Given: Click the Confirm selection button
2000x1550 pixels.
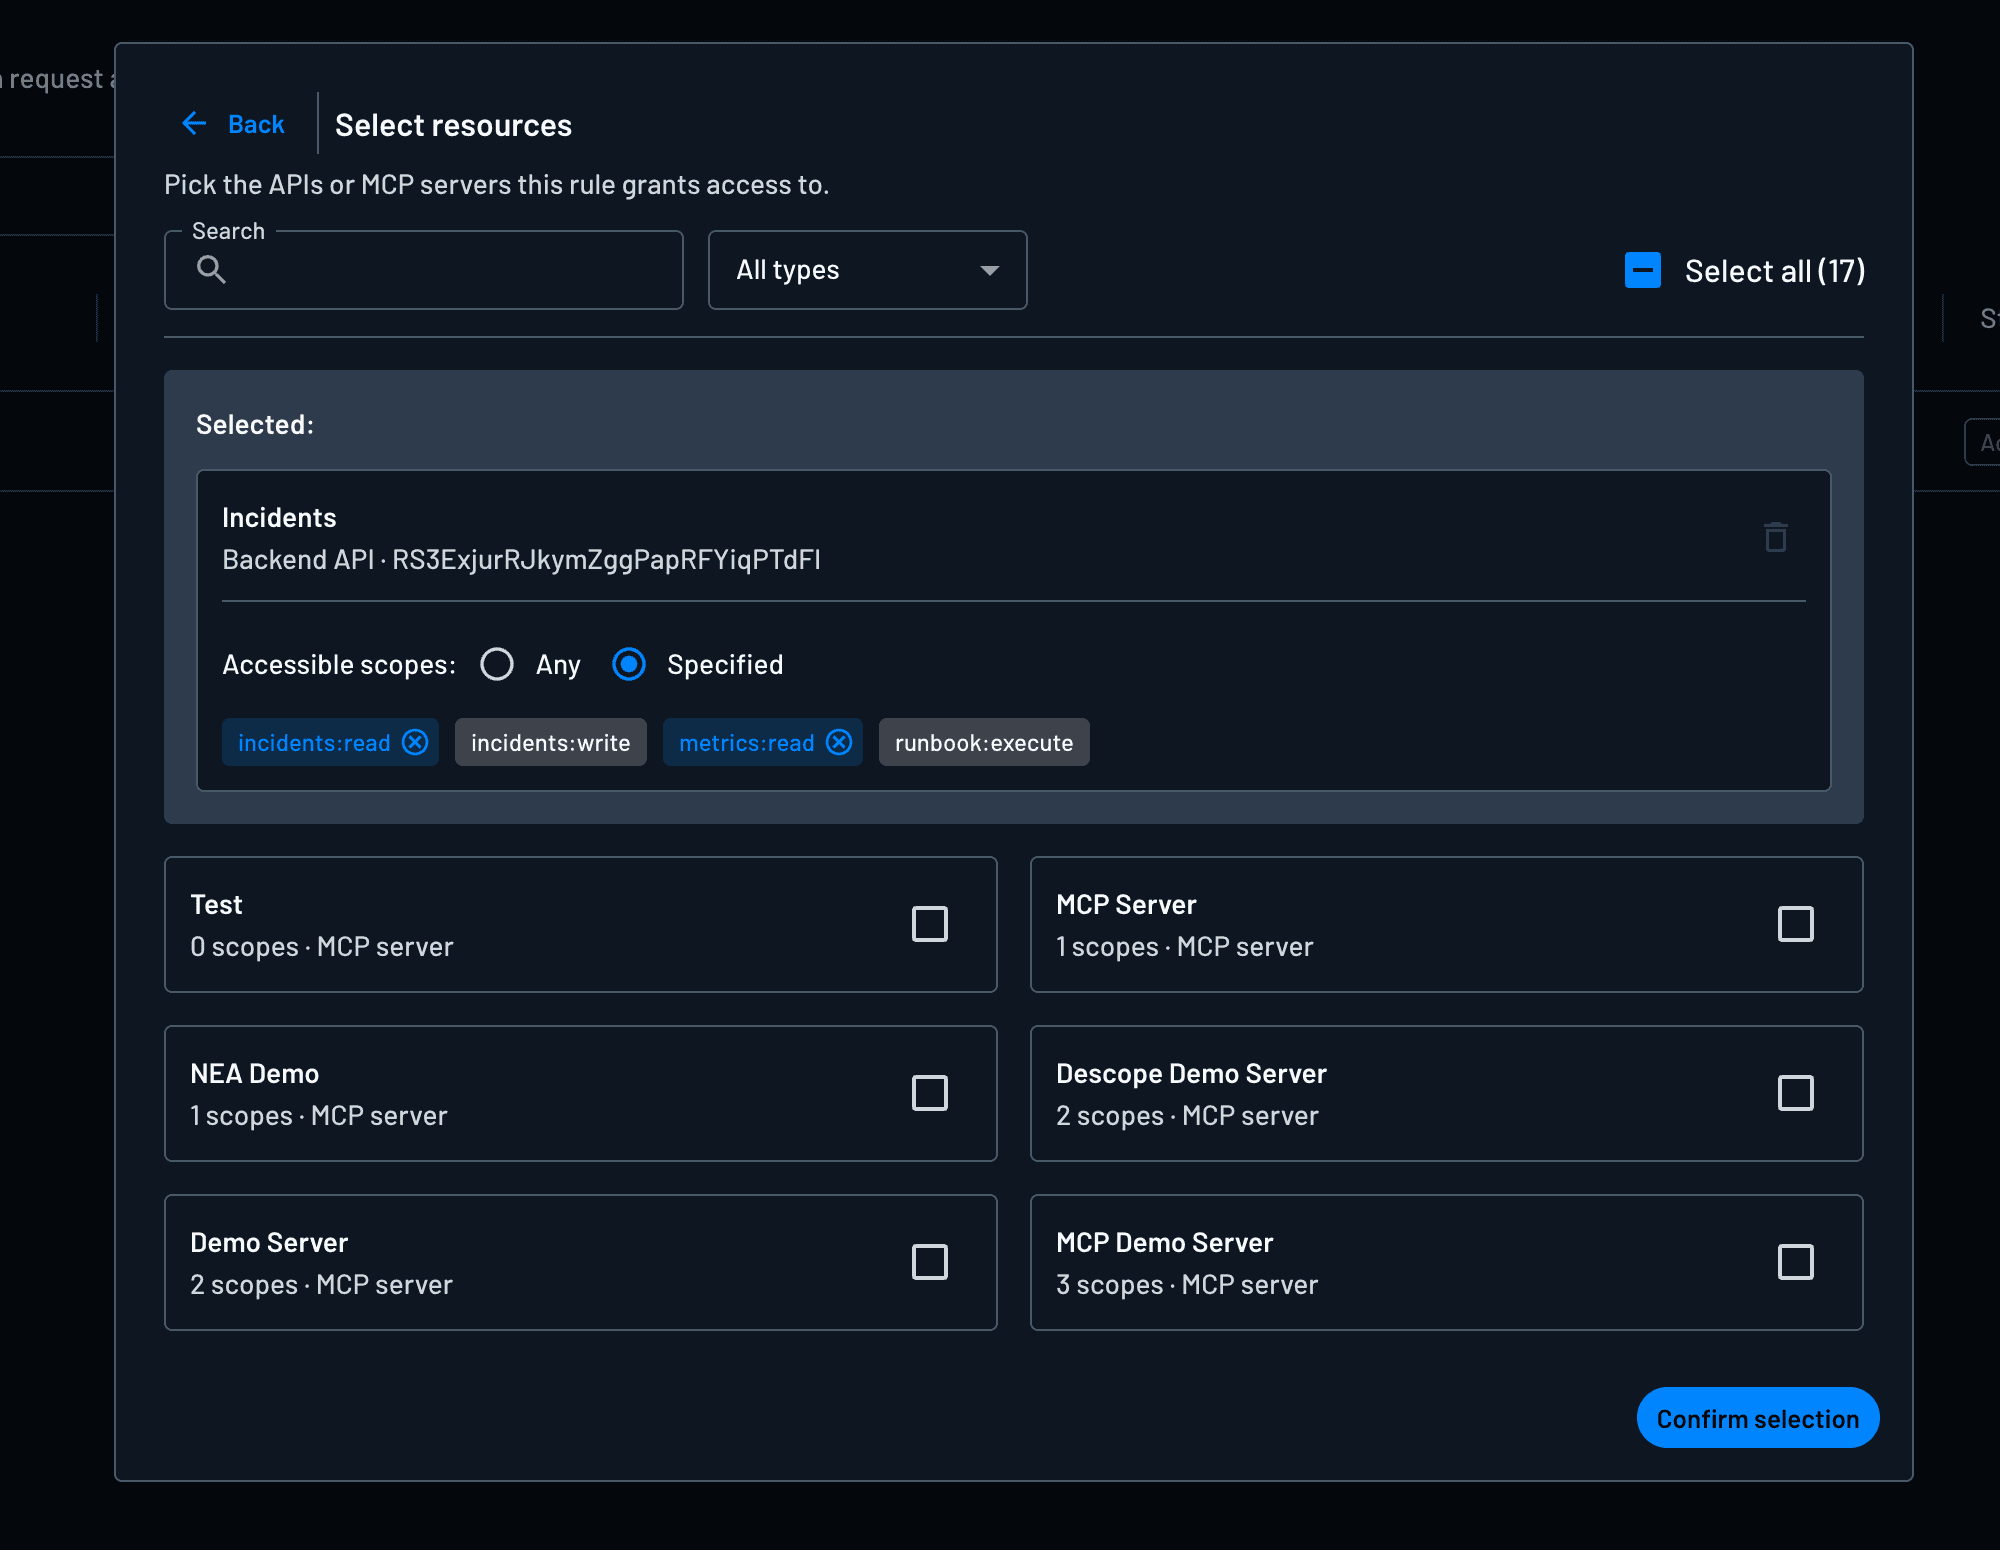Looking at the screenshot, I should pyautogui.click(x=1758, y=1417).
